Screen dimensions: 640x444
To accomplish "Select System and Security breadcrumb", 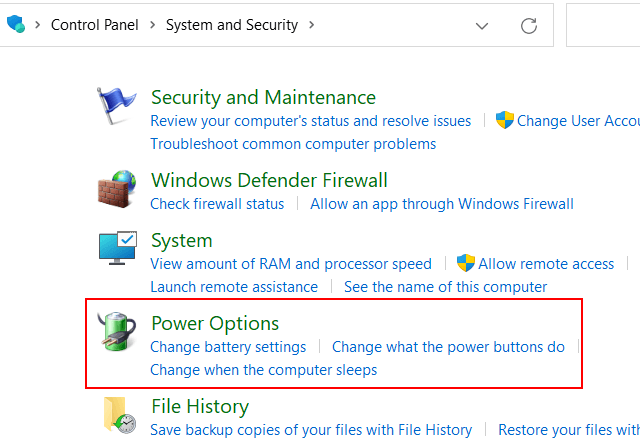I will pos(232,25).
